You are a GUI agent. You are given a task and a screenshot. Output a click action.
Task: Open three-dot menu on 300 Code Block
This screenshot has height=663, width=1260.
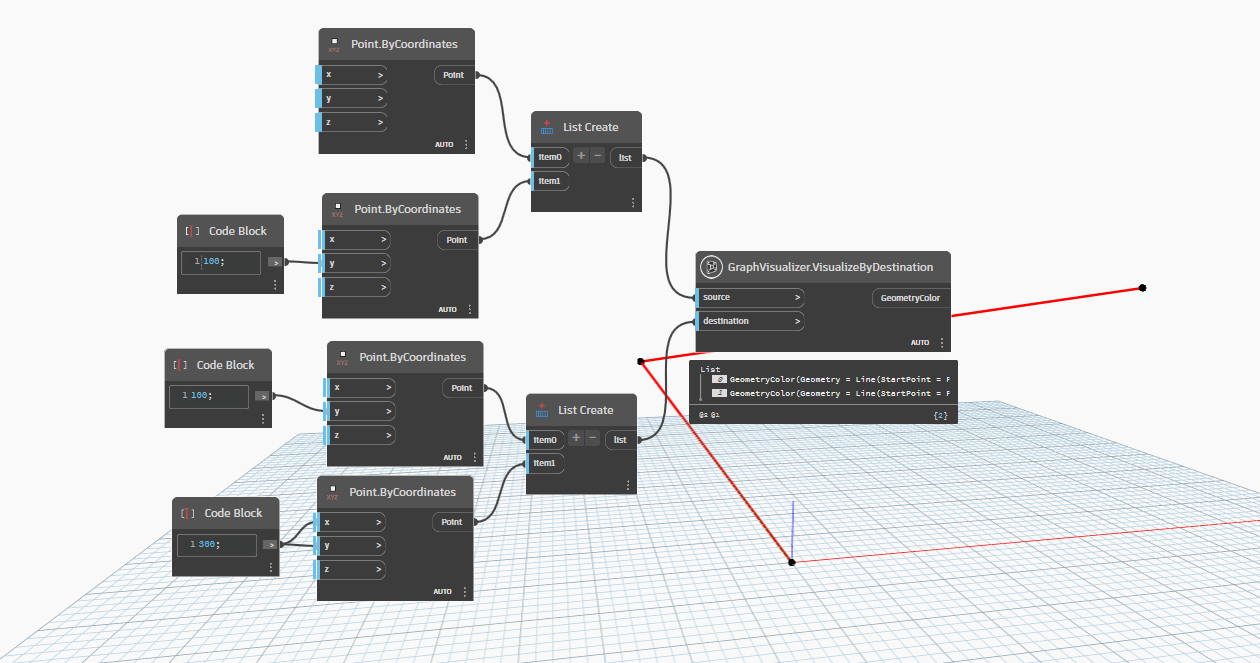(x=270, y=567)
